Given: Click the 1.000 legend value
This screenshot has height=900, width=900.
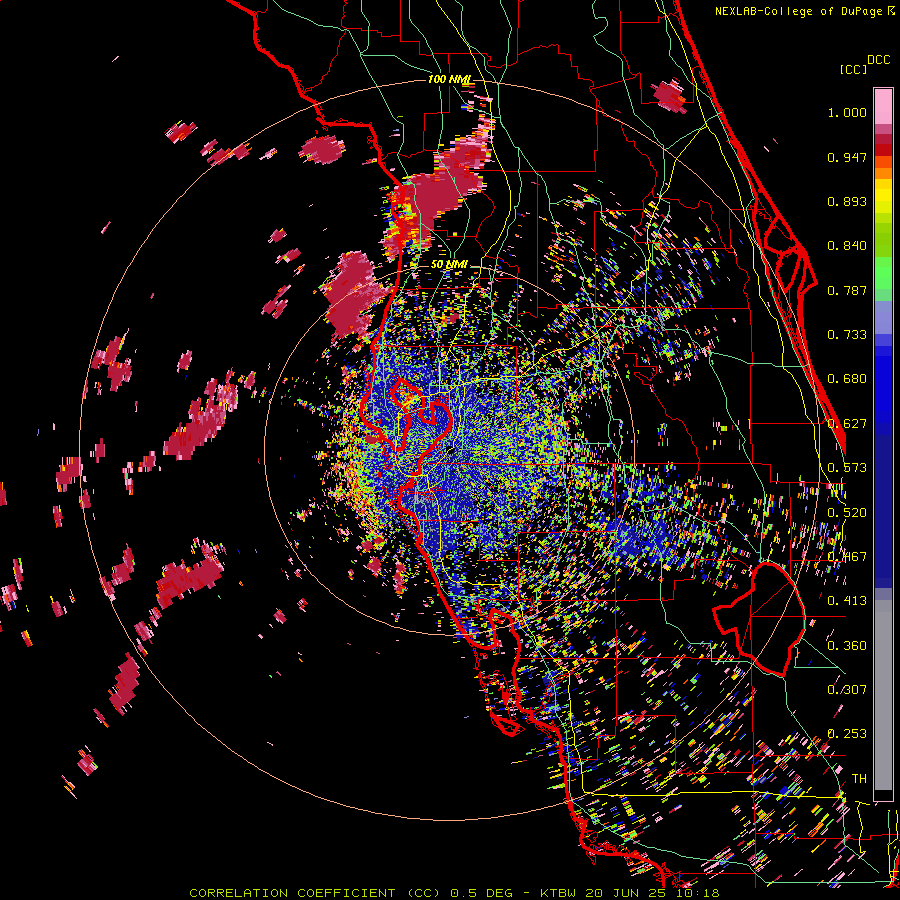Looking at the screenshot, I should (847, 112).
